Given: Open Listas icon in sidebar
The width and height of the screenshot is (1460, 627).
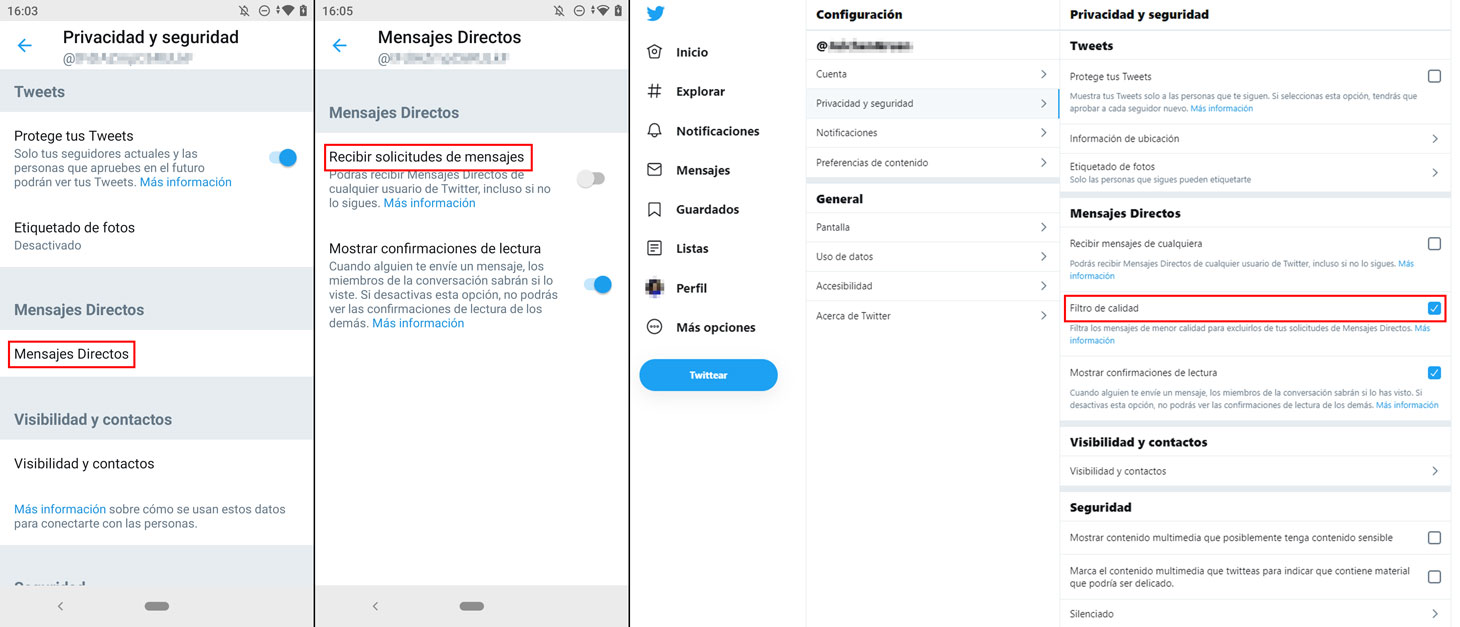Looking at the screenshot, I should [x=655, y=248].
